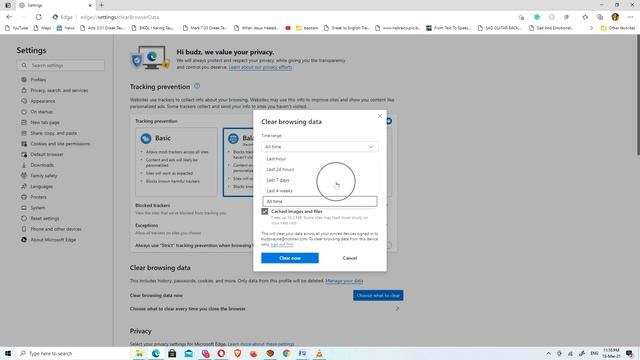This screenshot has width=640, height=360.
Task: Open Other favorites folder
Action: click(618, 28)
